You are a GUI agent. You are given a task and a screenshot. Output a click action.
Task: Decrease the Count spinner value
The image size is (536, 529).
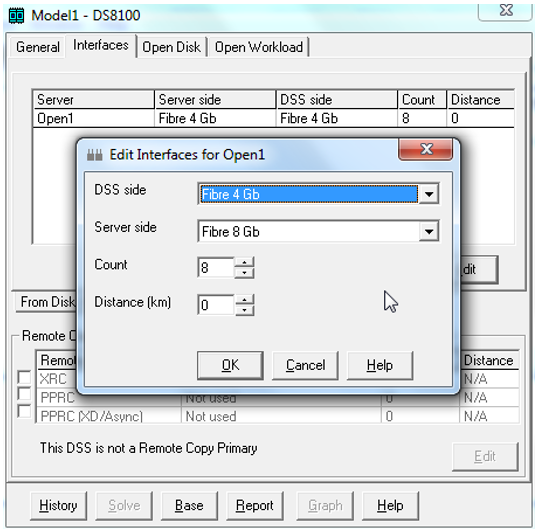click(x=244, y=273)
